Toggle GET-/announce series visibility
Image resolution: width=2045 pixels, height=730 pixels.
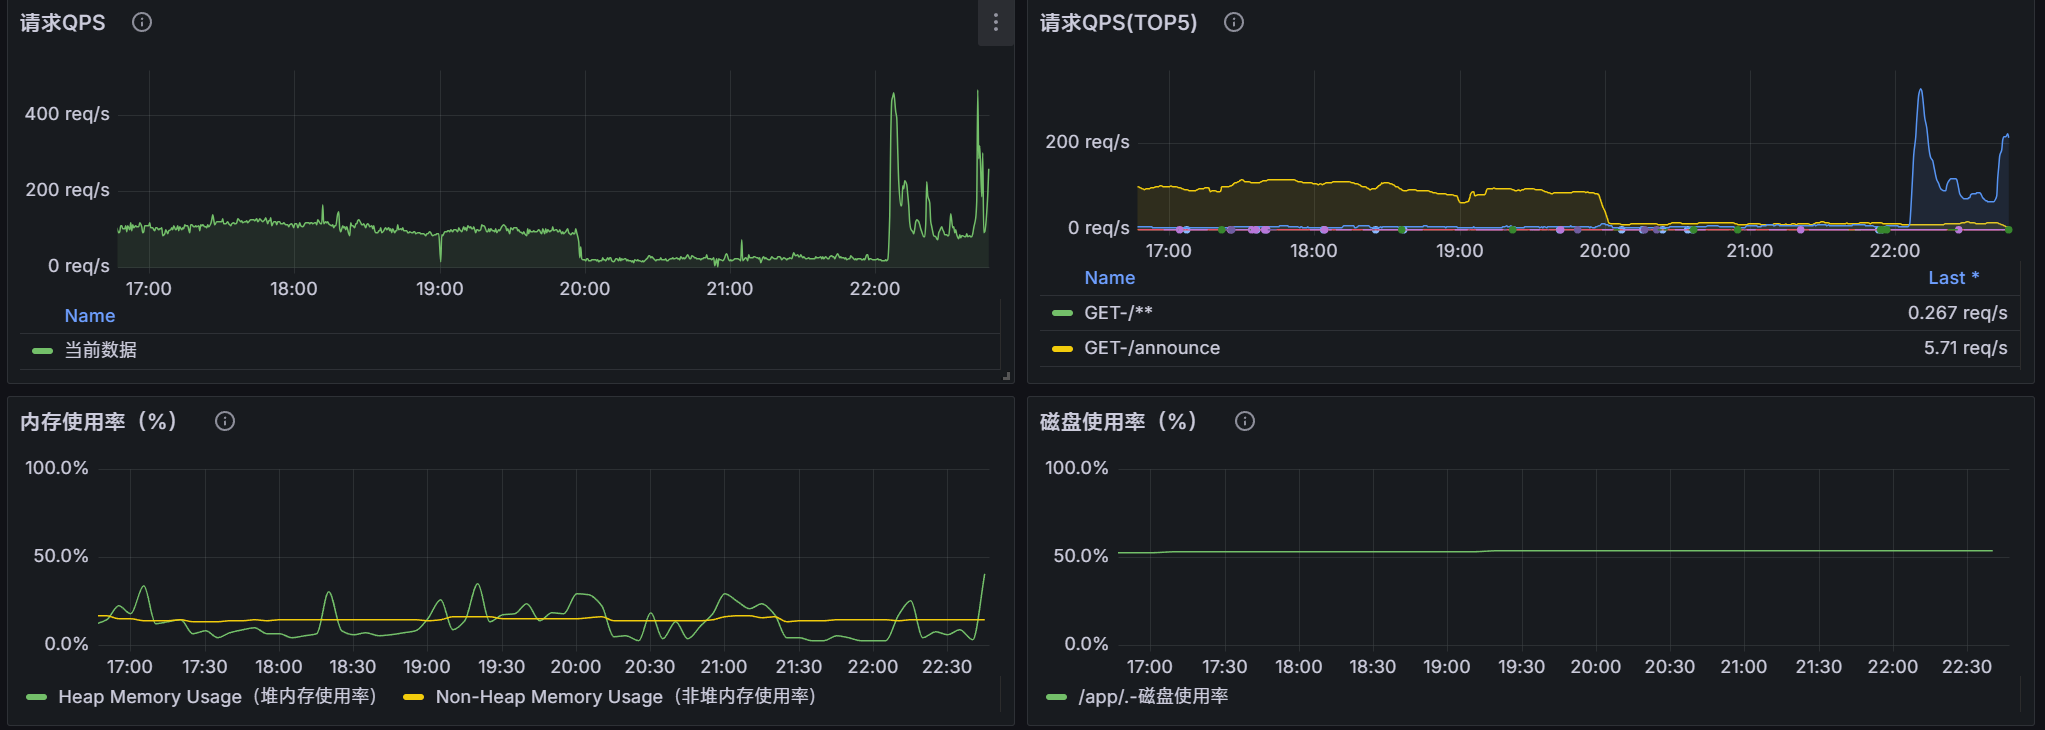pos(1151,348)
